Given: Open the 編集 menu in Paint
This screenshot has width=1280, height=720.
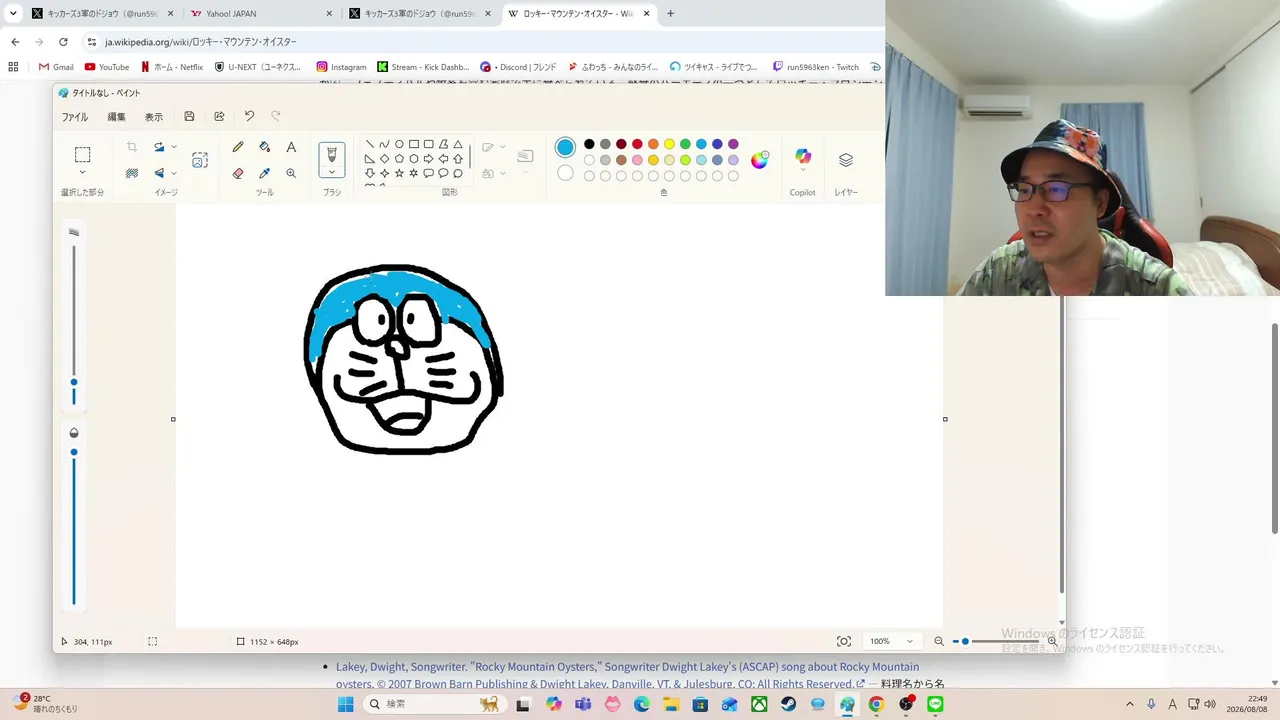Looking at the screenshot, I should 116,117.
